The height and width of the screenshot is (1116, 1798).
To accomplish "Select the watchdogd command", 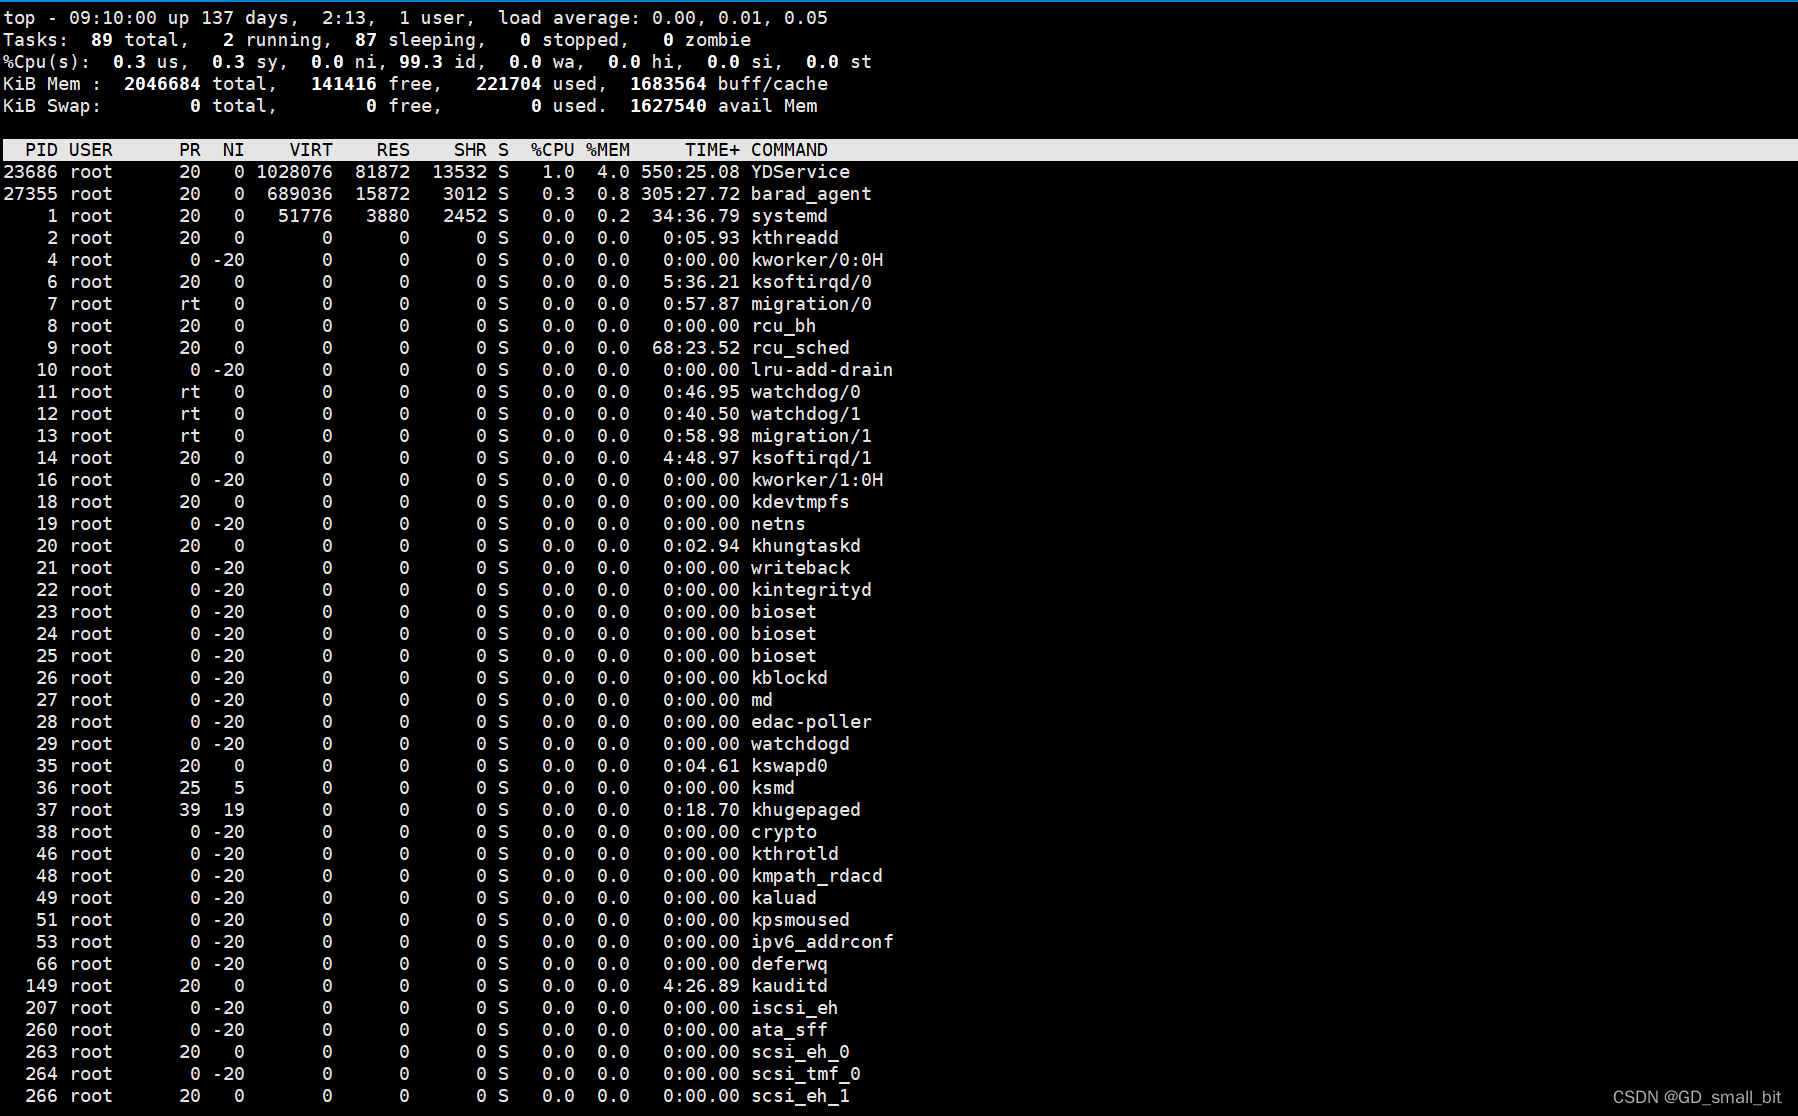I will point(800,744).
